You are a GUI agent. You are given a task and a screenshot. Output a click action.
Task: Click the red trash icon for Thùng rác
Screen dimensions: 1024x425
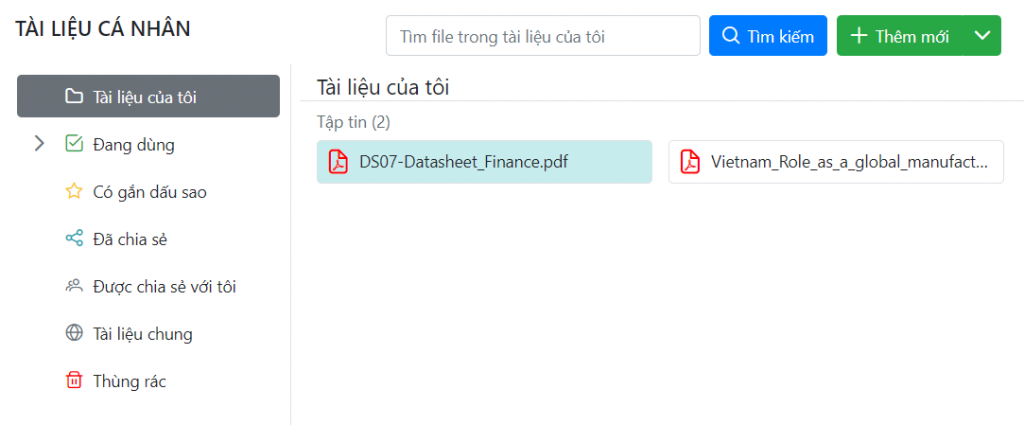pyautogui.click(x=74, y=381)
